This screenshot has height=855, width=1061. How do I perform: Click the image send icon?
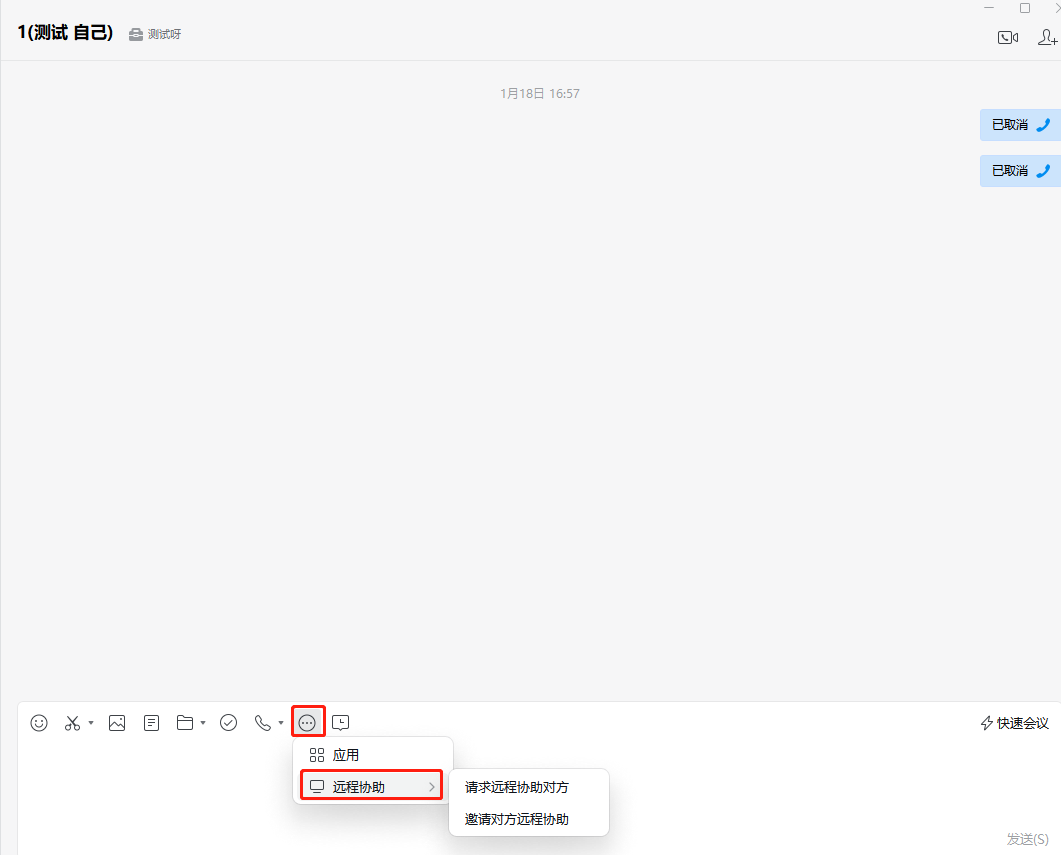[117, 722]
